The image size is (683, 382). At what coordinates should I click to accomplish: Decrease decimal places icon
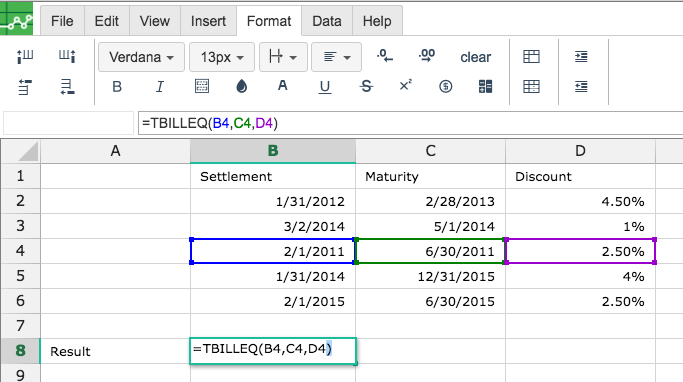tap(385, 56)
